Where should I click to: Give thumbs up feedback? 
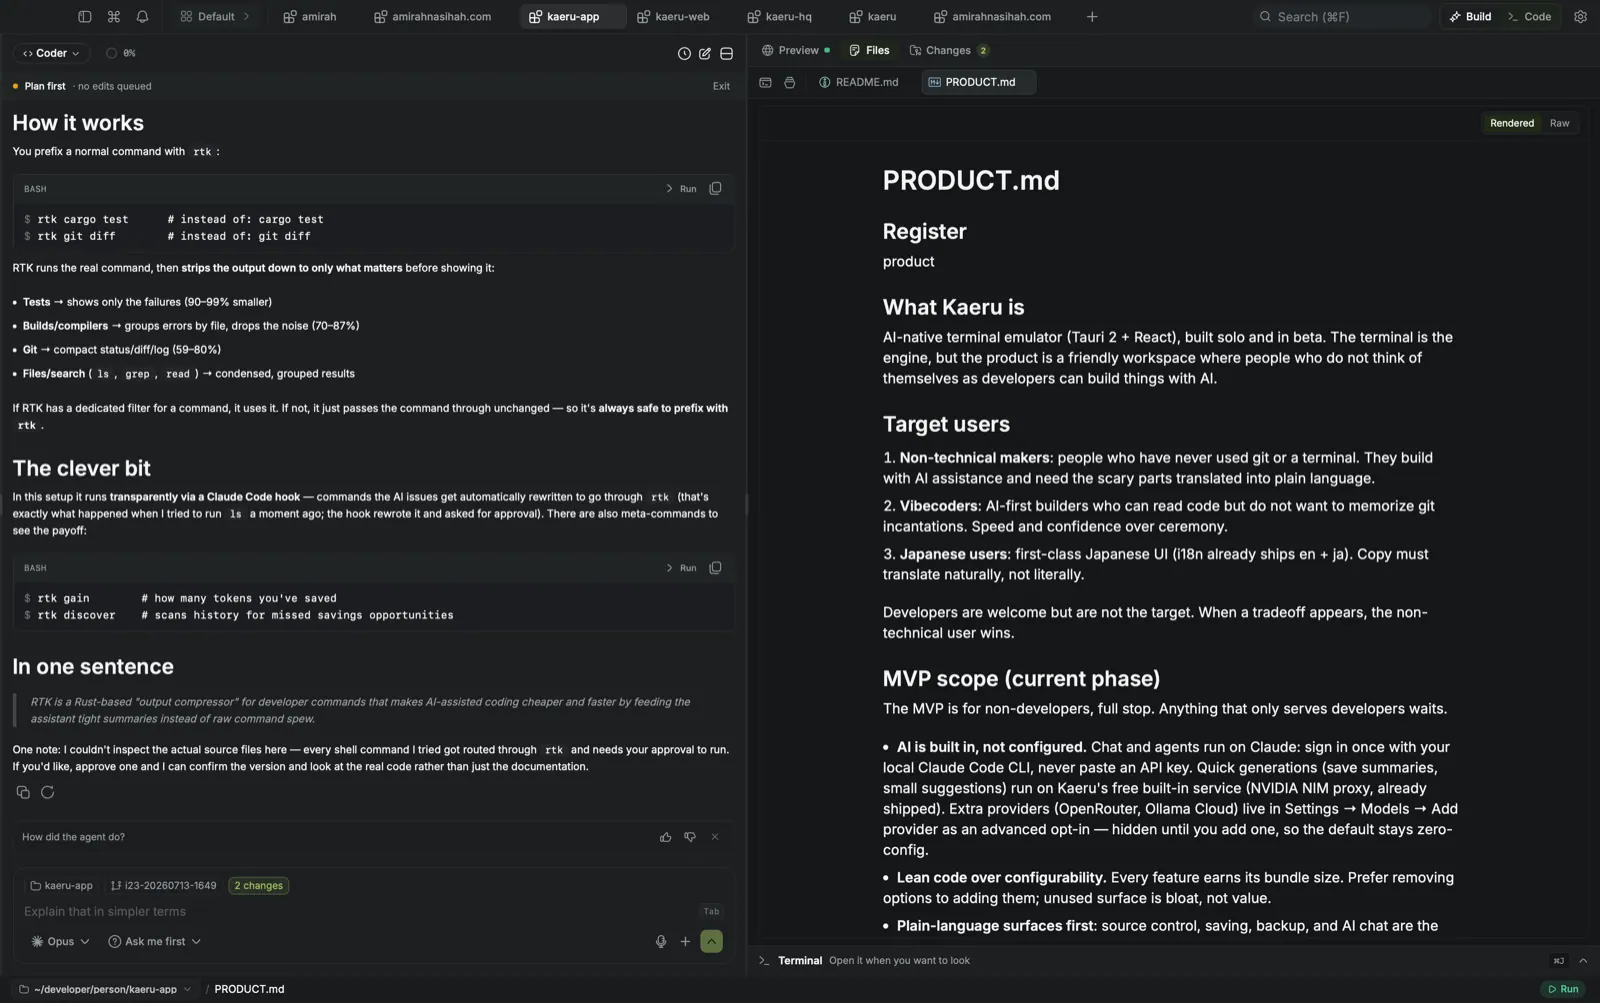tap(666, 837)
